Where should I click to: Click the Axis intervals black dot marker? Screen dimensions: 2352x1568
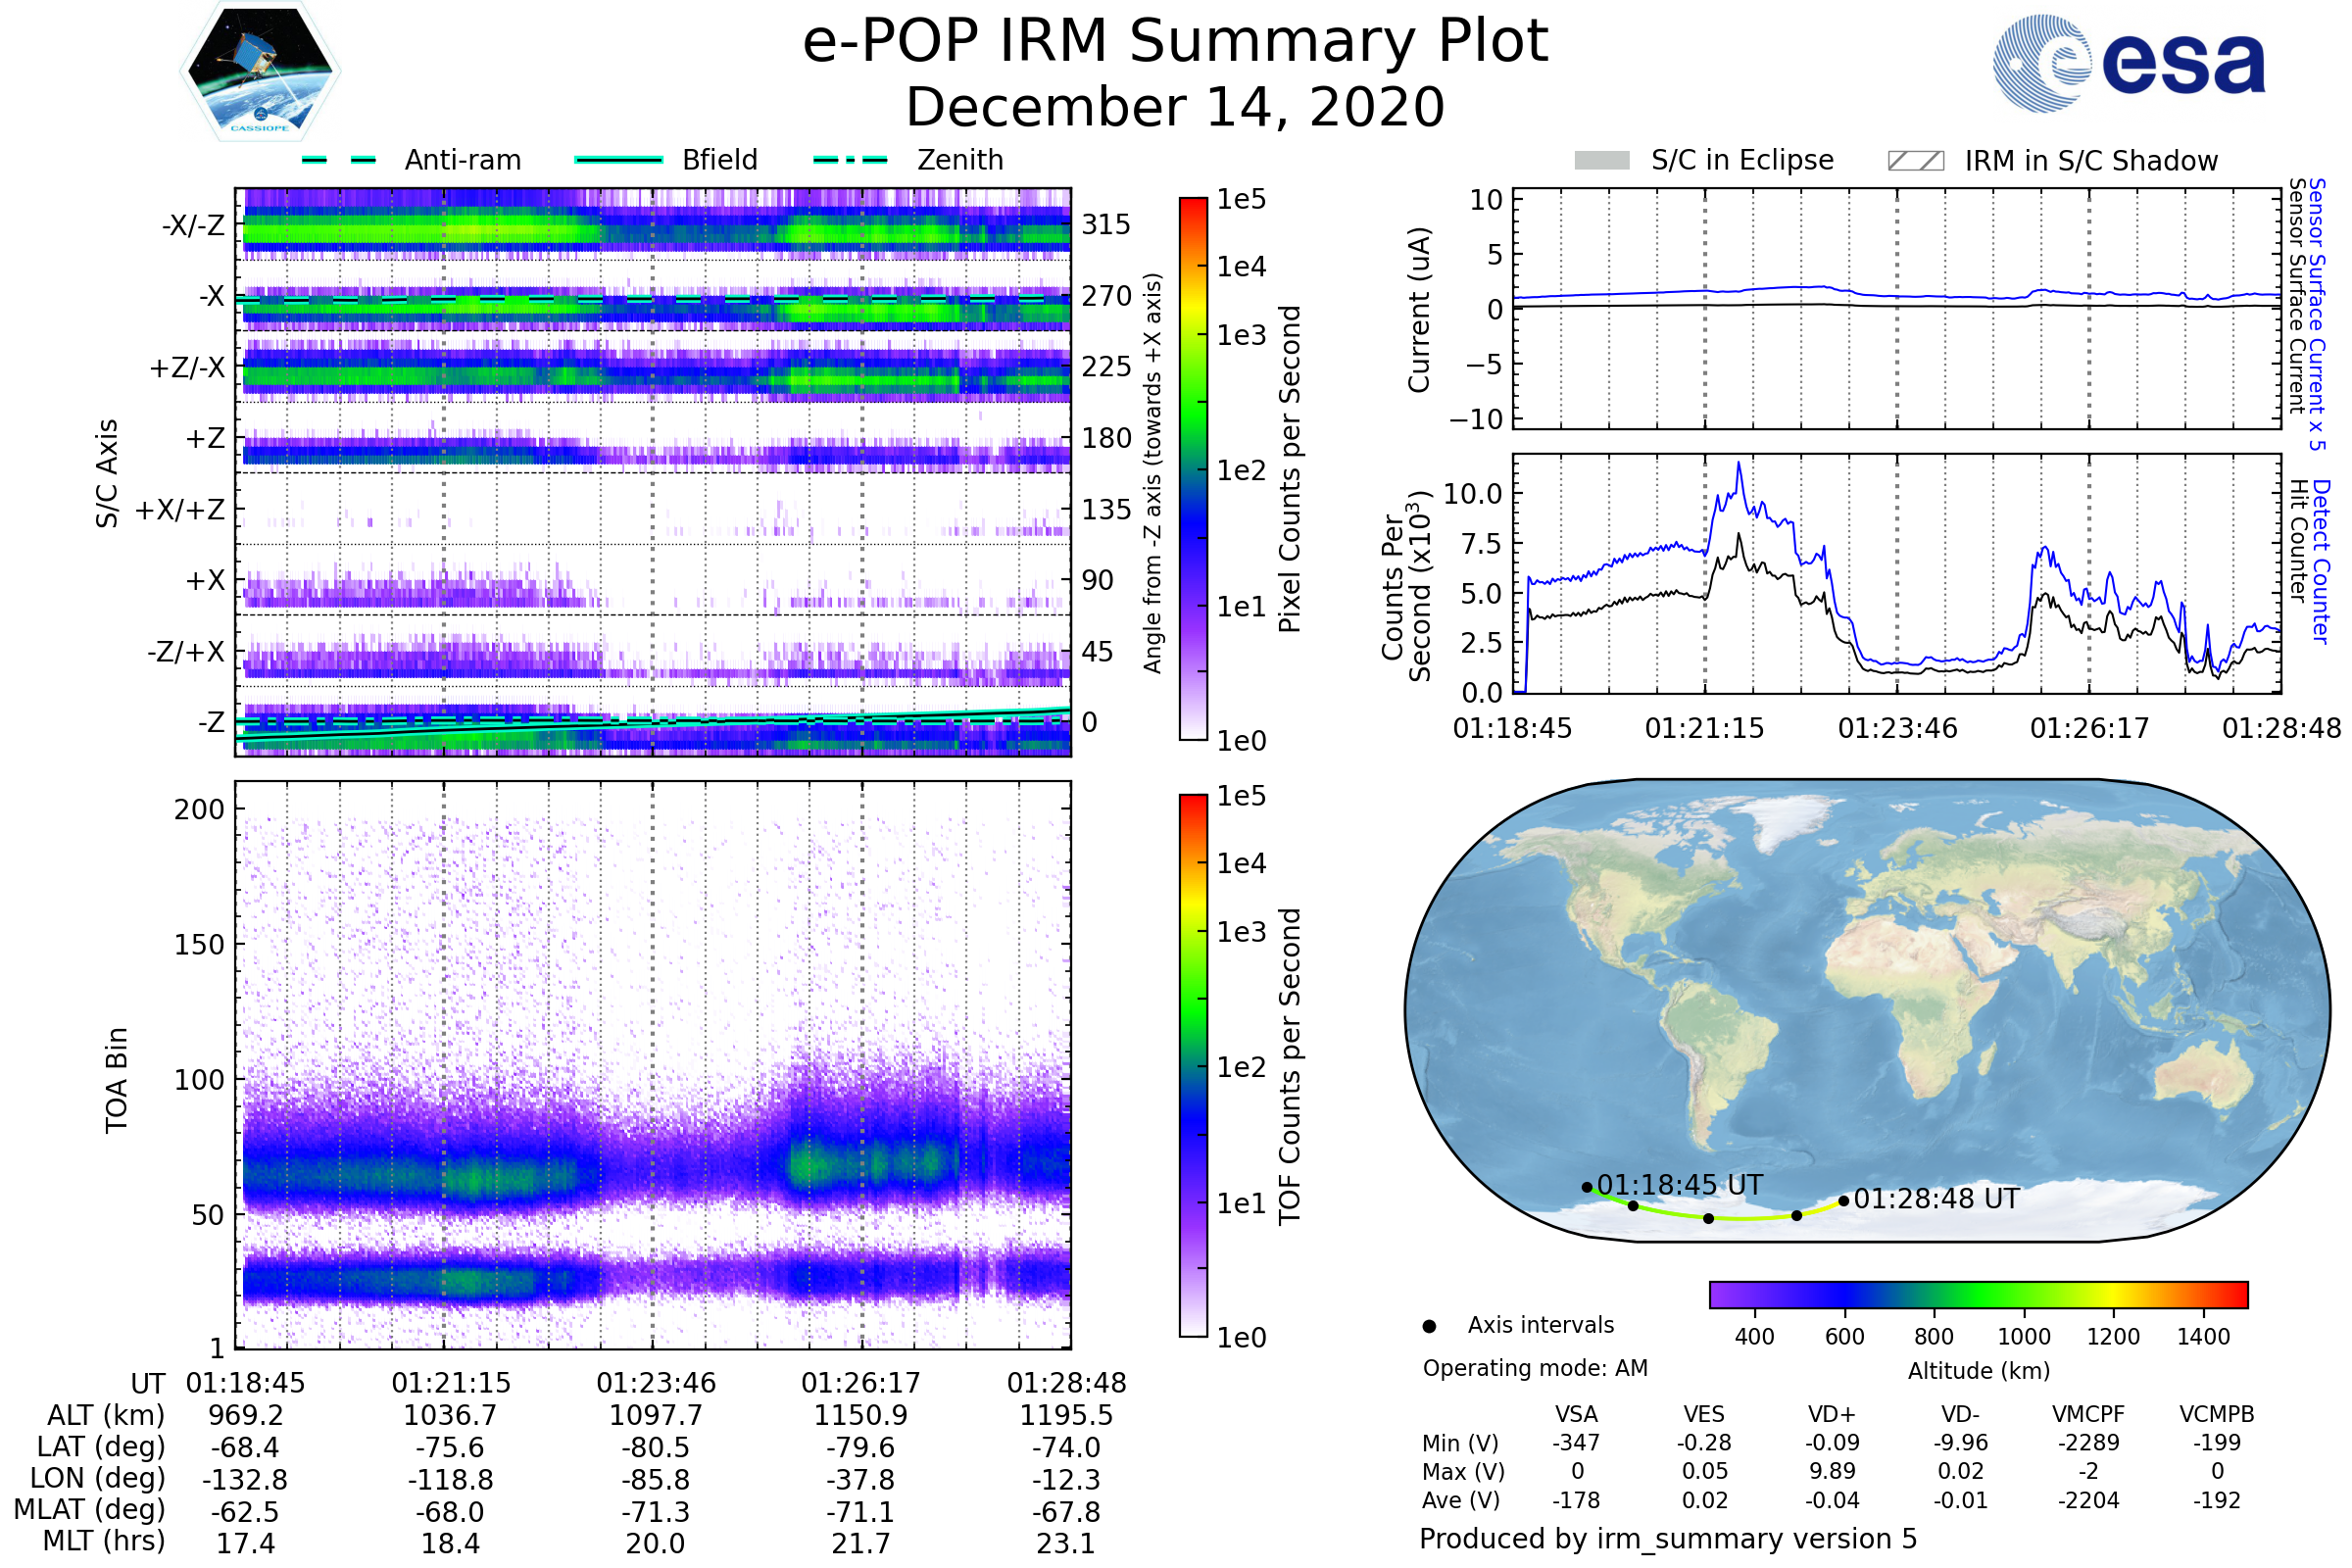(x=1429, y=1326)
